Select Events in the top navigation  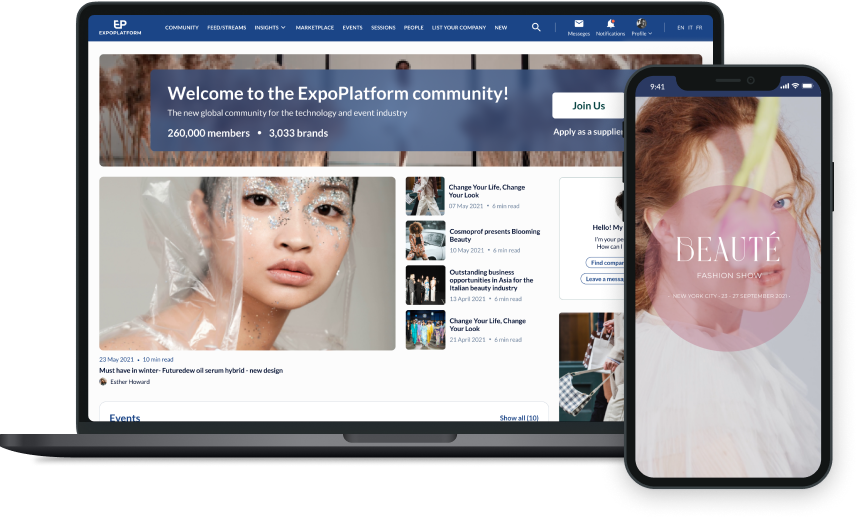(x=353, y=27)
